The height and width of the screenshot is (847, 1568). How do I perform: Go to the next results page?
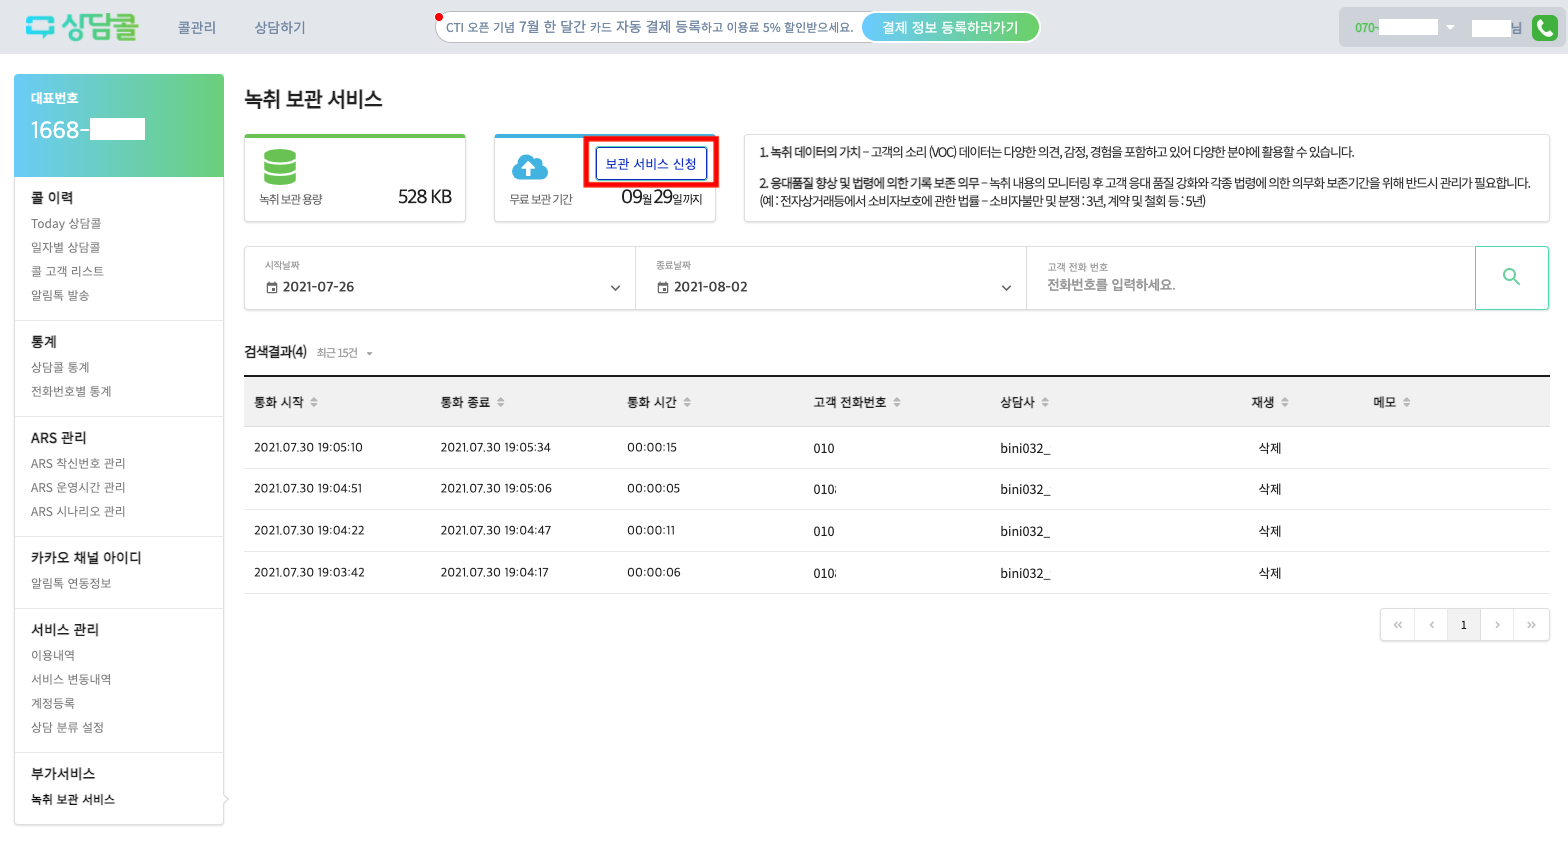1497,625
